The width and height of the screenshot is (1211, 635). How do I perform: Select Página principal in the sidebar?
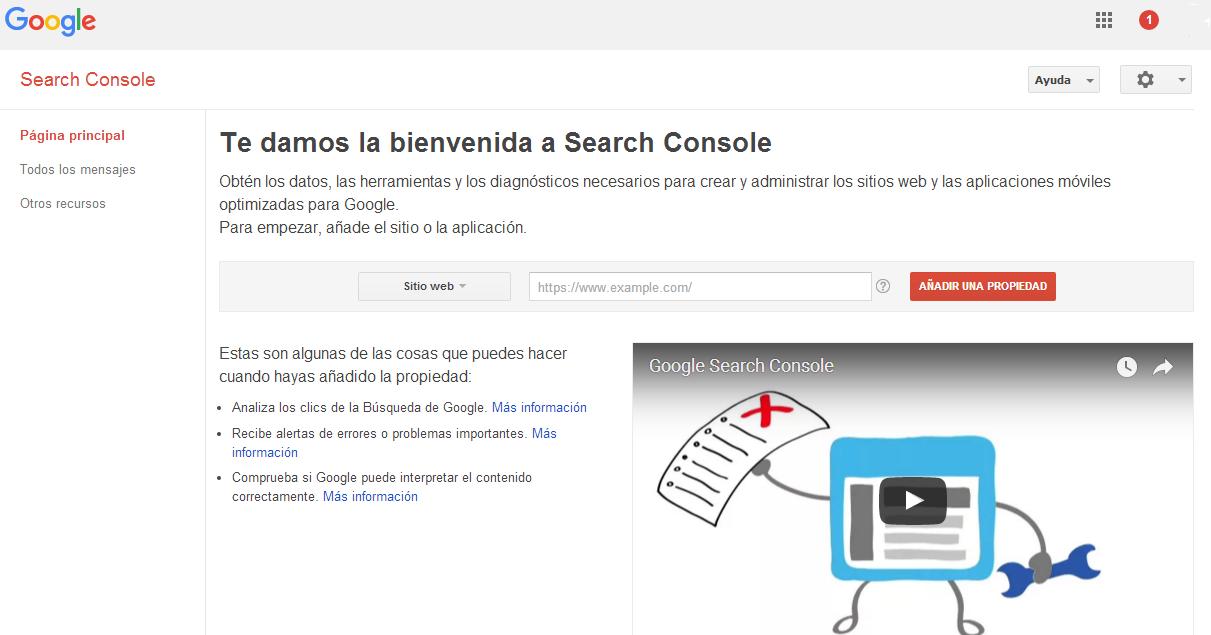(72, 135)
